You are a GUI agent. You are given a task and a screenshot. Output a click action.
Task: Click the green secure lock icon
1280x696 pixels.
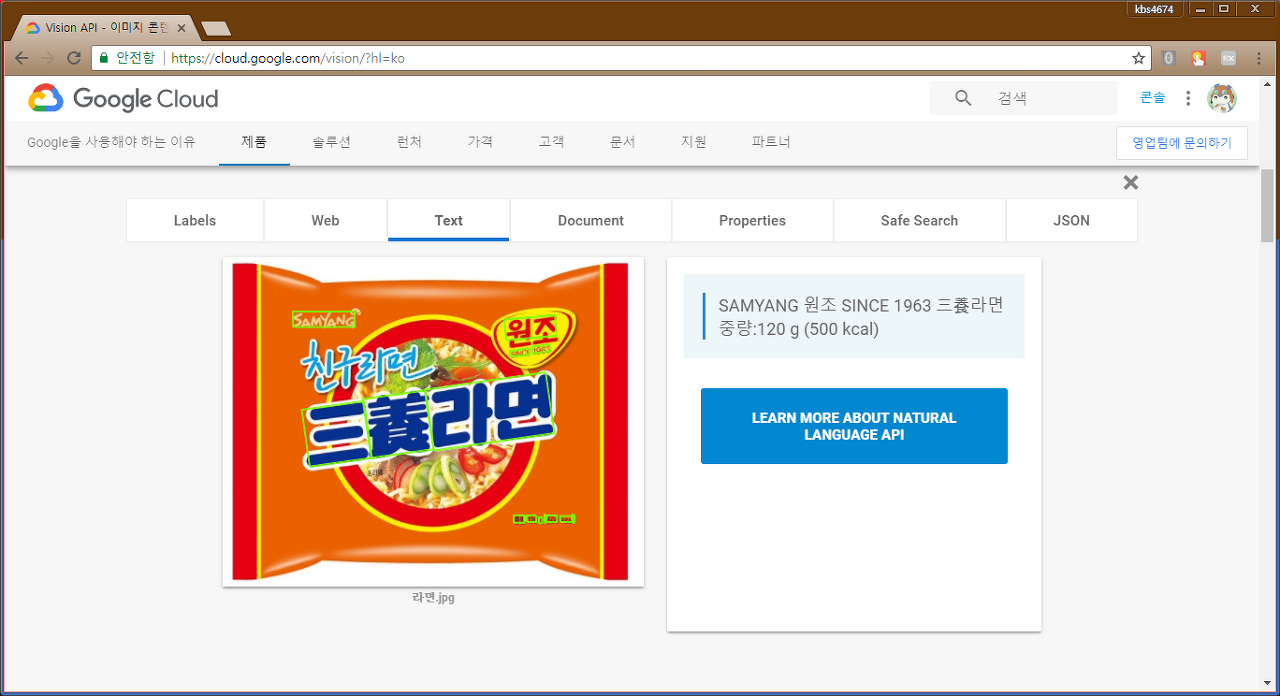(103, 58)
